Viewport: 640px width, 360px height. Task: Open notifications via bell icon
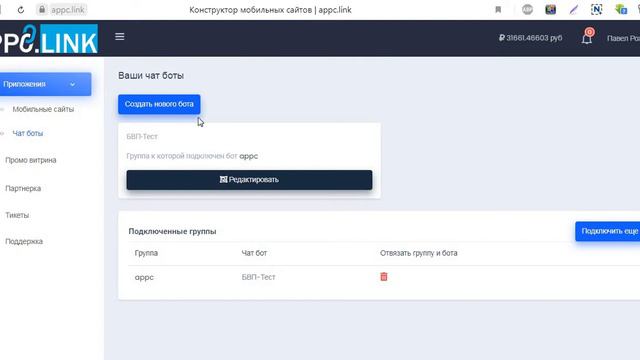click(587, 37)
